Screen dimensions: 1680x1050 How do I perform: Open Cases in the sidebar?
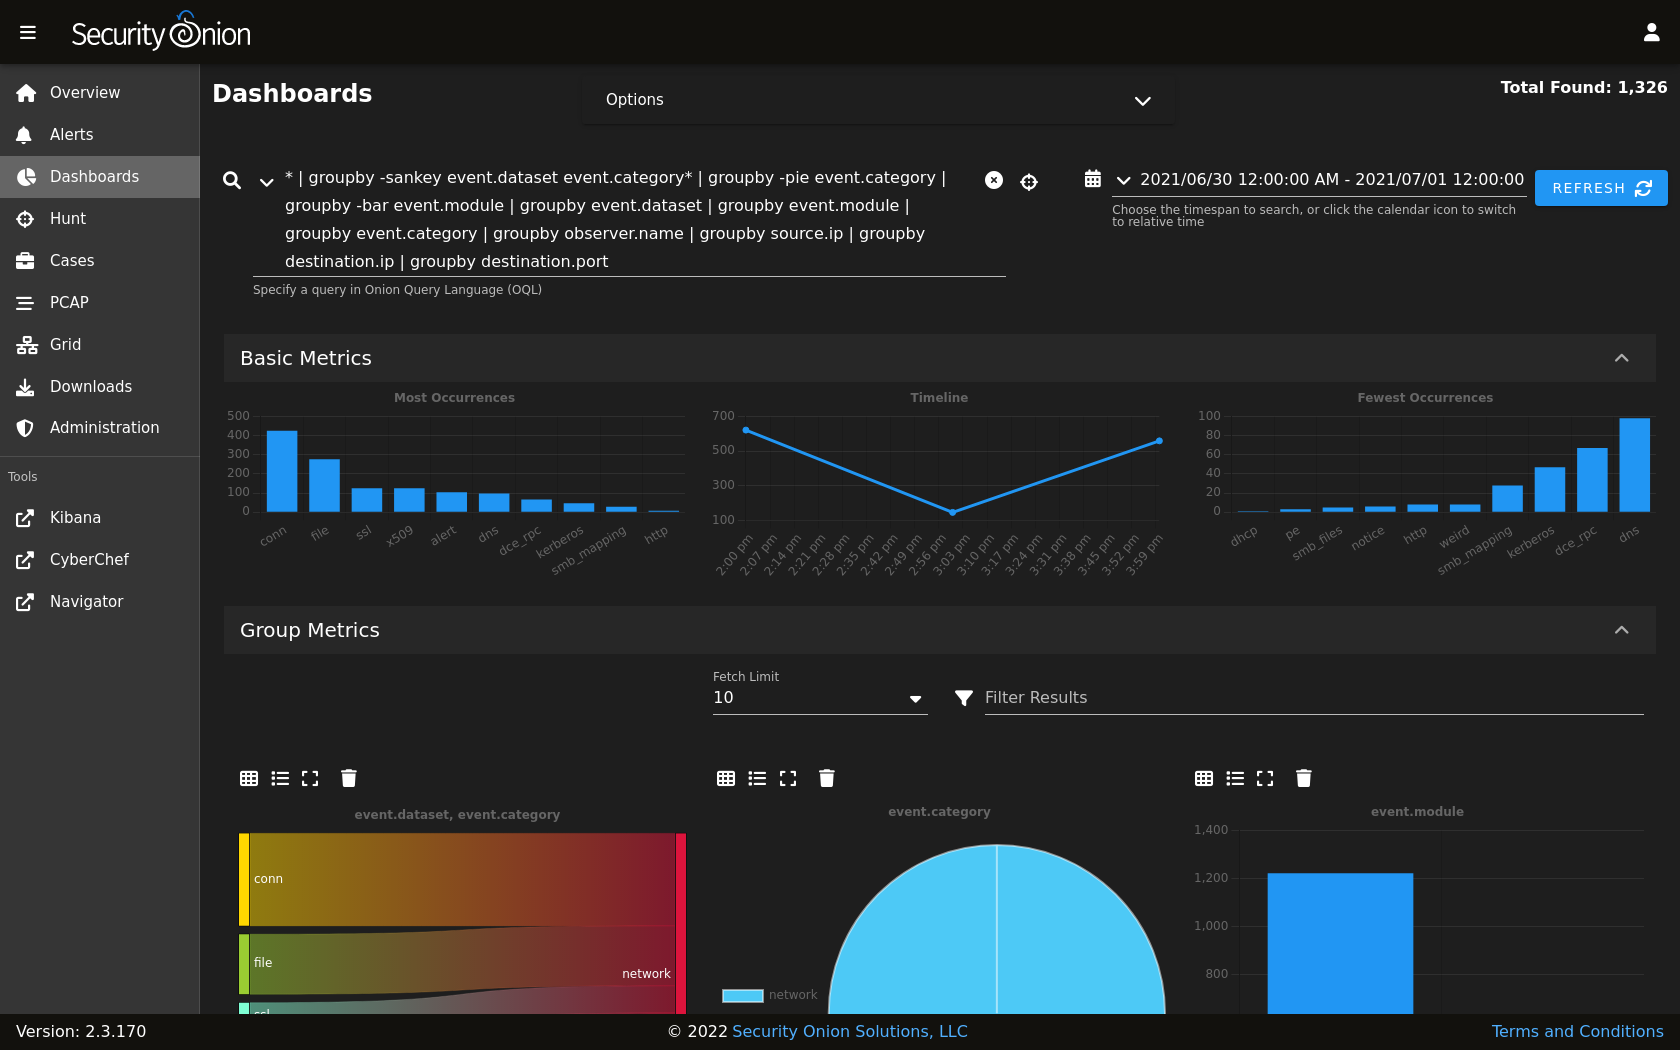[x=100, y=261]
